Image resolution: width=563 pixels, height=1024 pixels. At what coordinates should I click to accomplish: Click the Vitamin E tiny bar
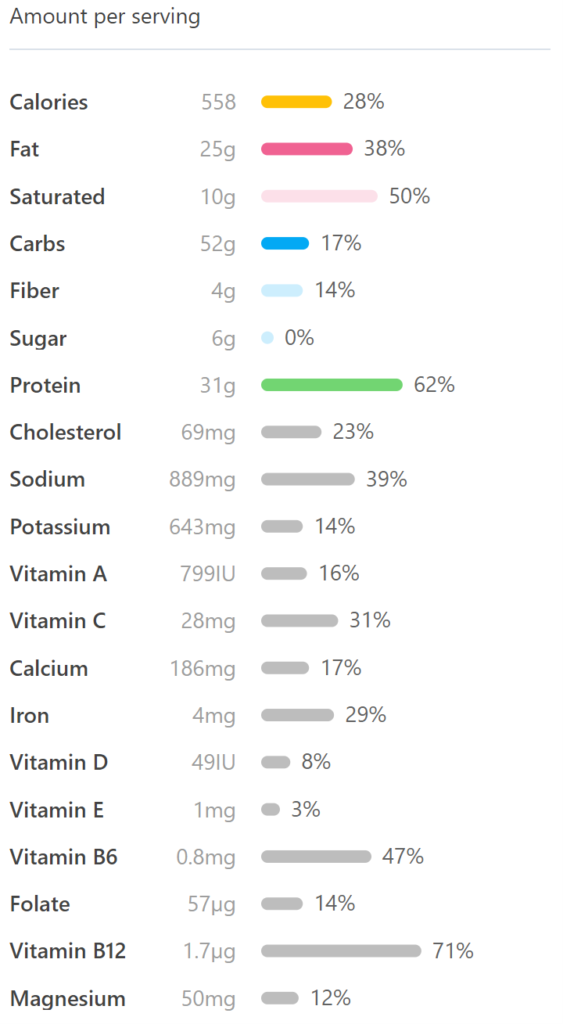click(270, 810)
